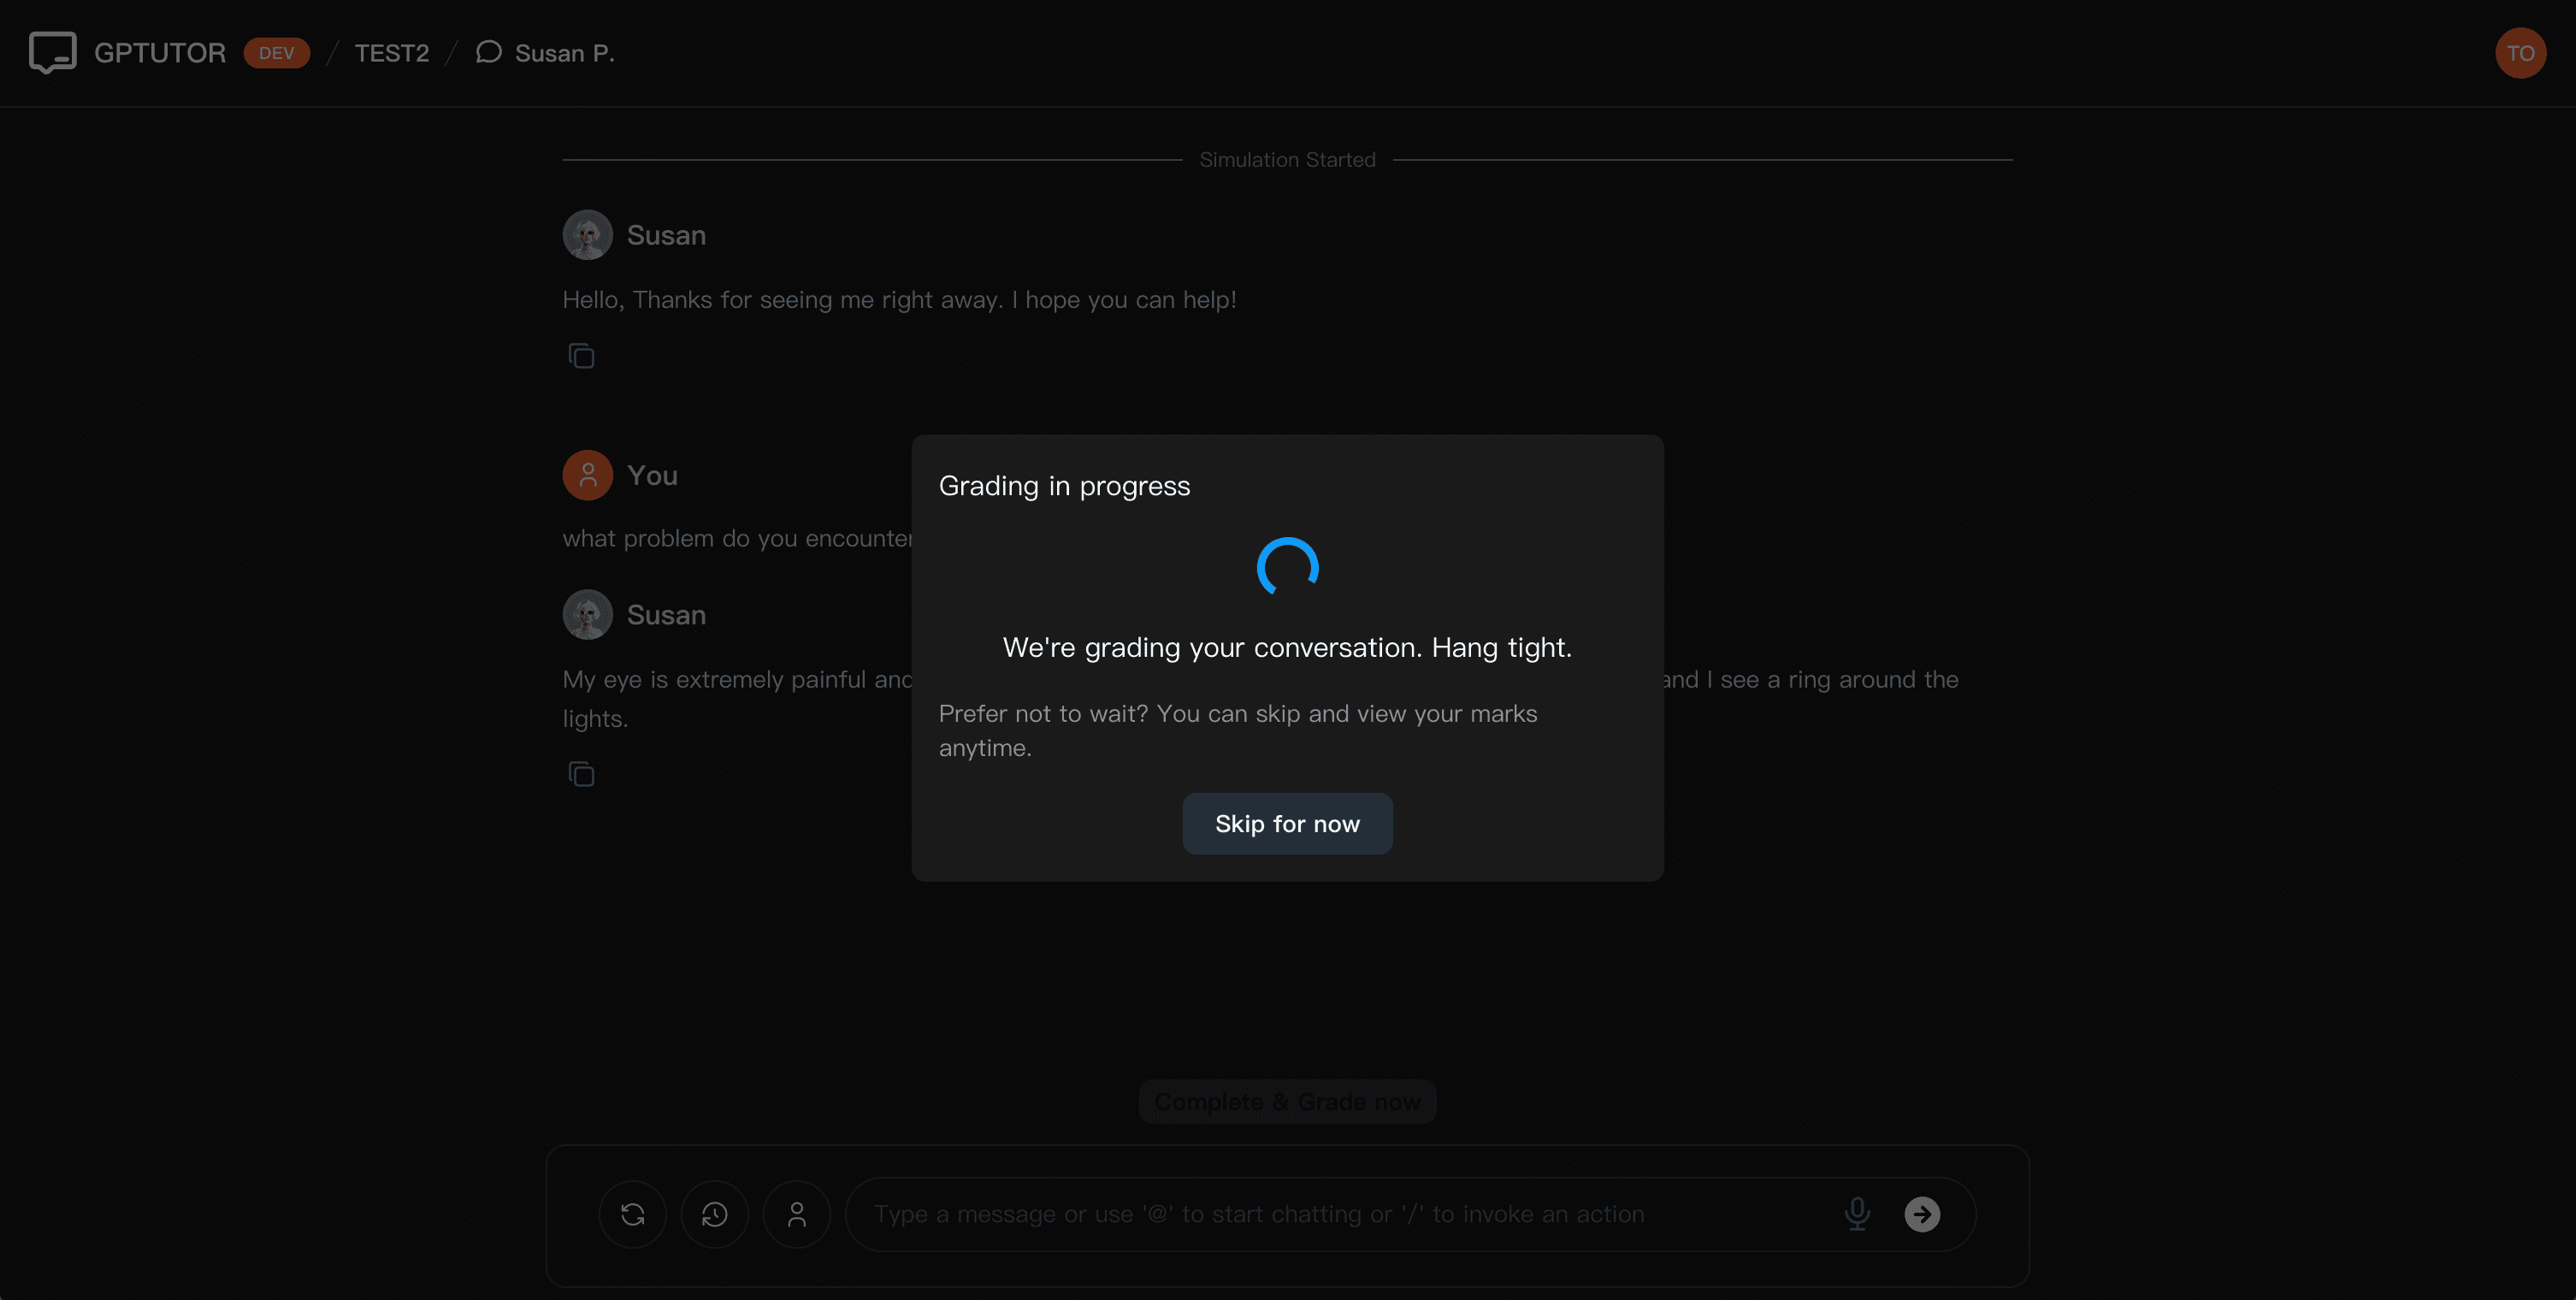The image size is (2576, 1300).
Task: Click the text 'We're grading your conversation. Hang tight.'
Action: click(1287, 648)
